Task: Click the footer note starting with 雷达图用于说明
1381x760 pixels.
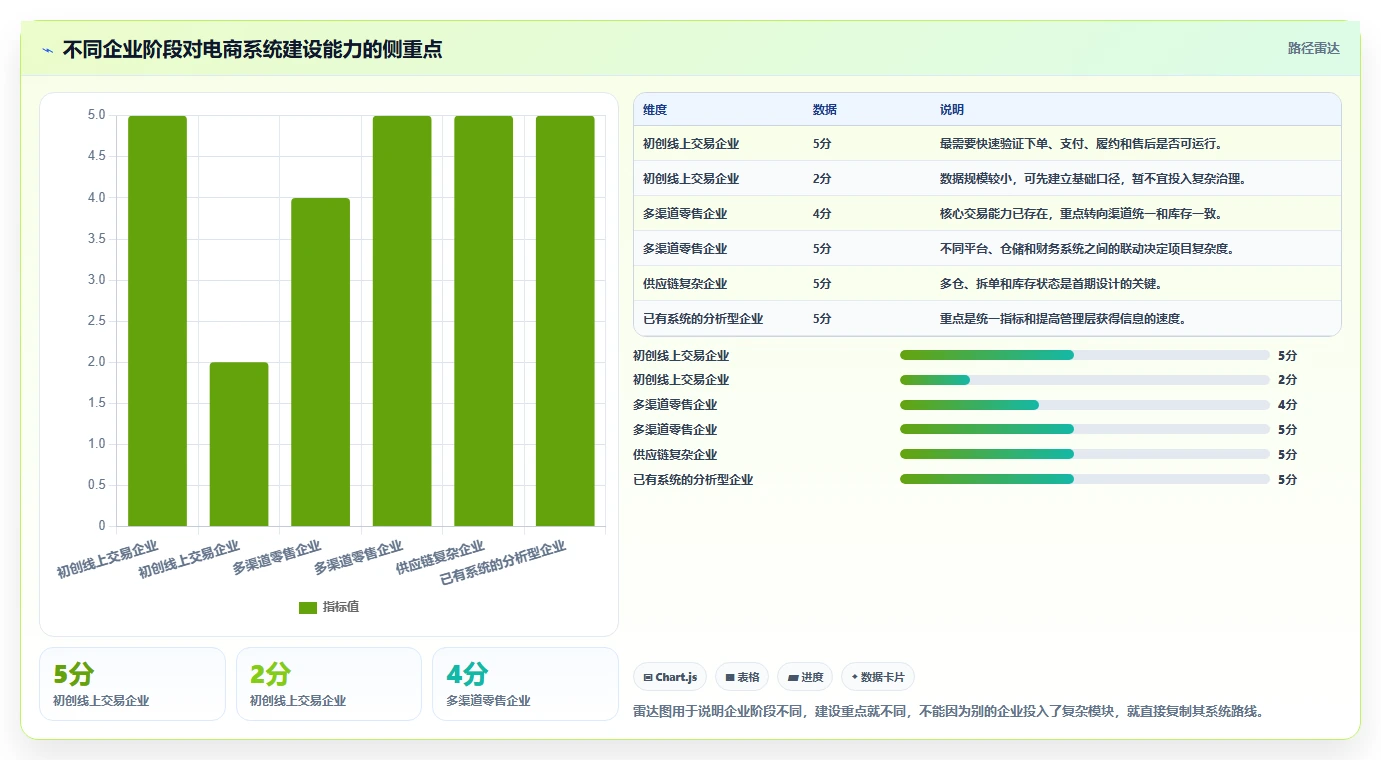Action: tap(949, 712)
